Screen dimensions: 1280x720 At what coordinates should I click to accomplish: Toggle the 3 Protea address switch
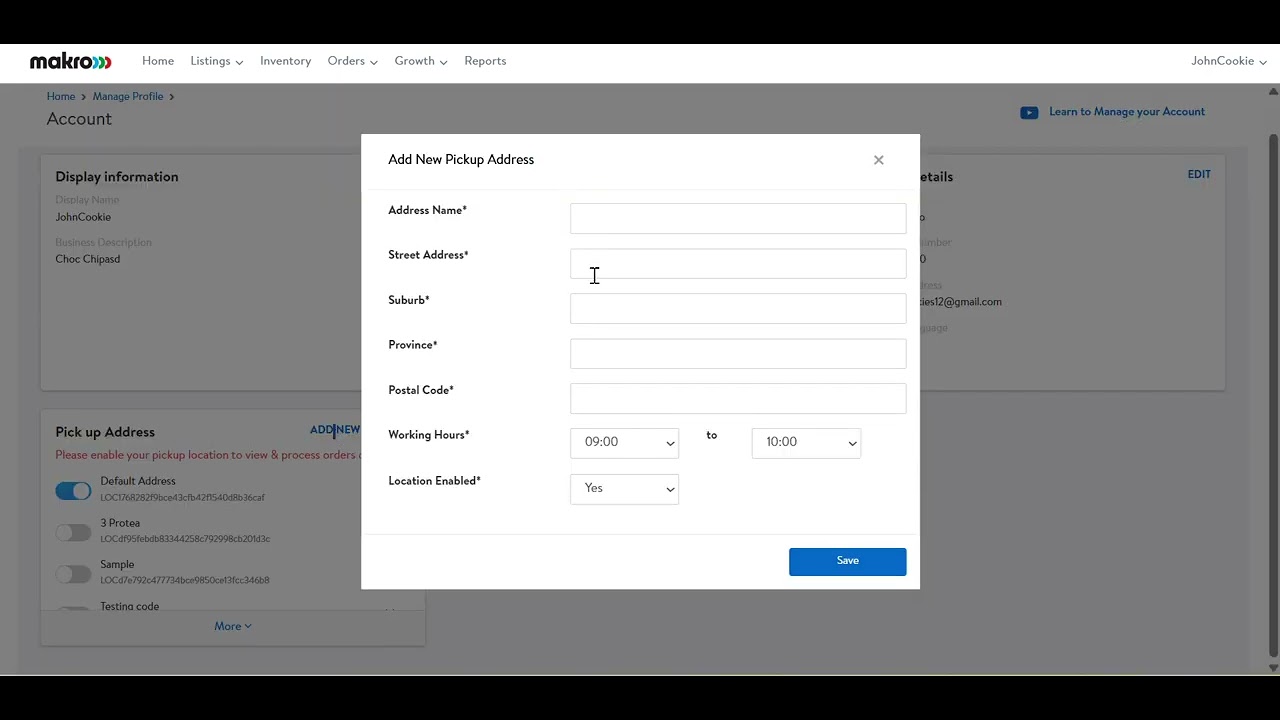73,532
